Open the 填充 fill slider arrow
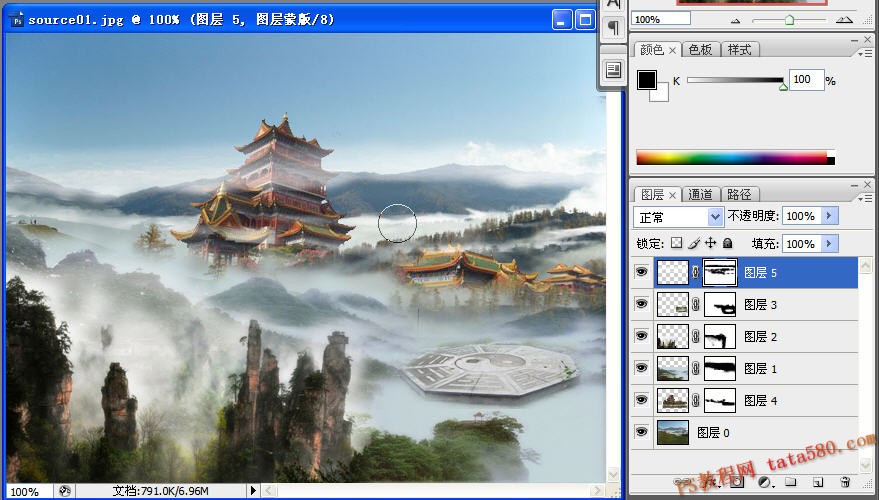Screen dimensions: 879x500 (829, 244)
